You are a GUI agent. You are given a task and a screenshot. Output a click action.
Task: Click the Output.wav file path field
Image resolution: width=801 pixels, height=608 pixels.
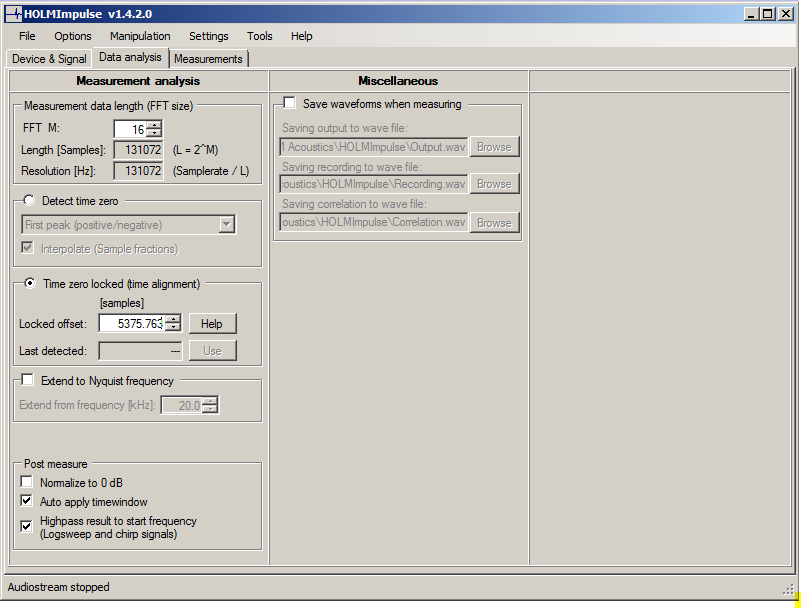374,147
